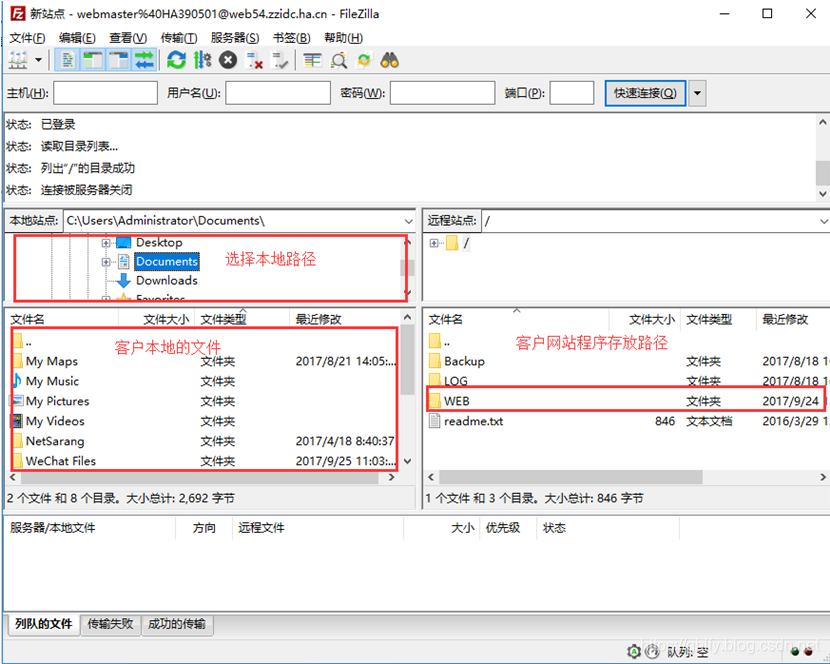The image size is (830, 664).
Task: Select the My Pictures local folder
Action: (57, 401)
